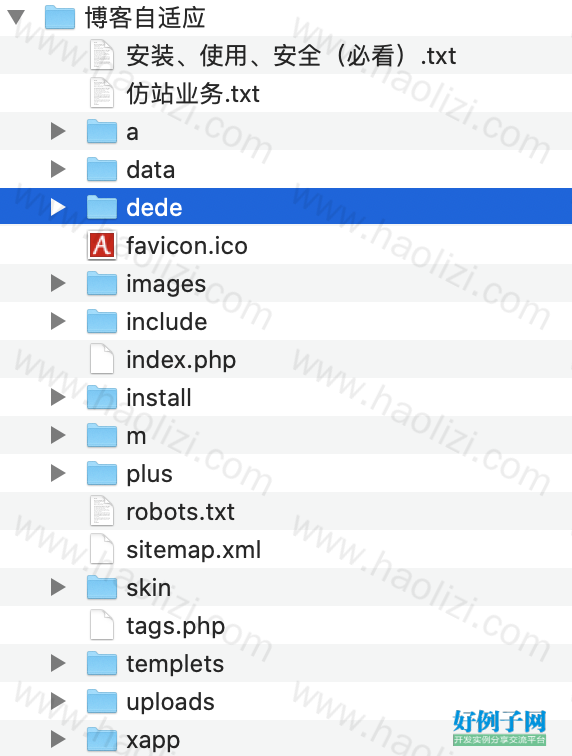
Task: Click the favicon.ico red A icon
Action: tap(102, 245)
